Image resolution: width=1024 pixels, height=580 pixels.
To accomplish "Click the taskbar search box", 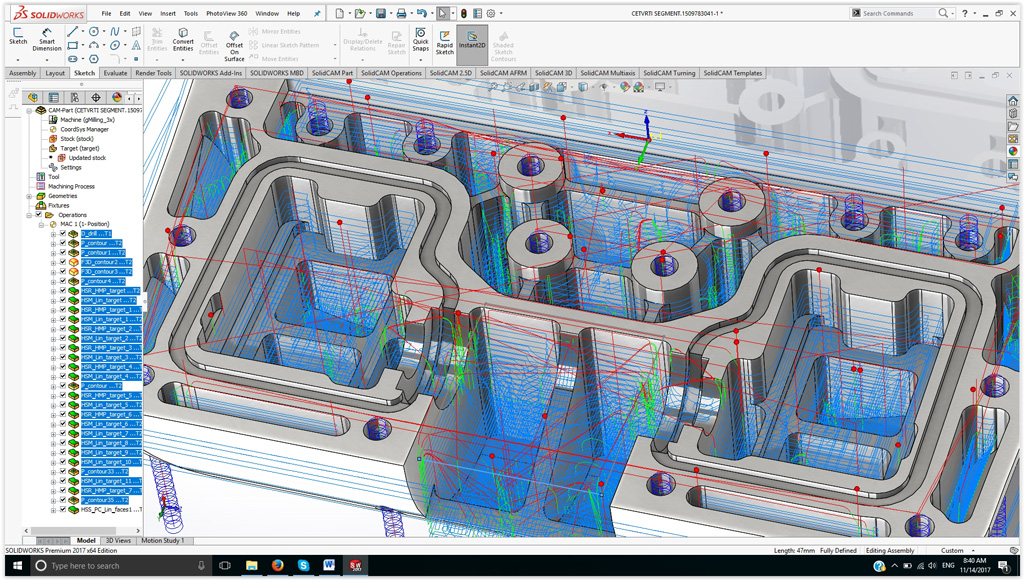I will pyautogui.click(x=121, y=566).
